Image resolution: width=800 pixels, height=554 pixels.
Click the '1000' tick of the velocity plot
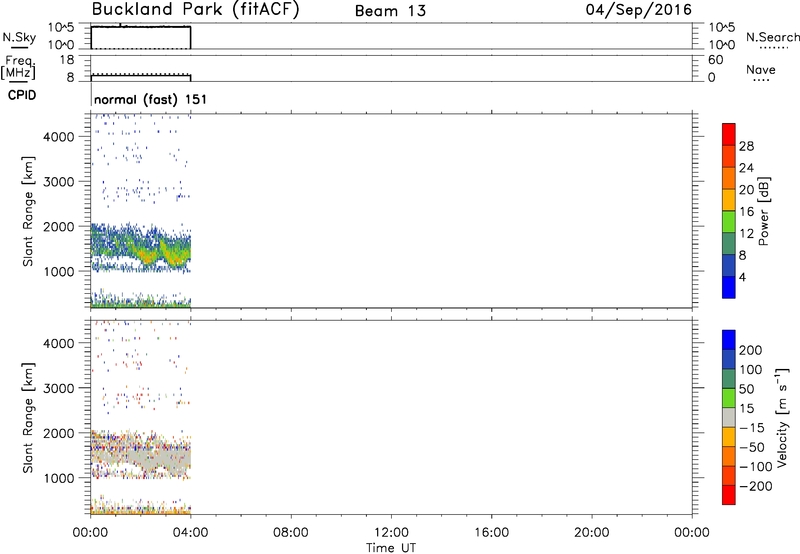coord(59,478)
